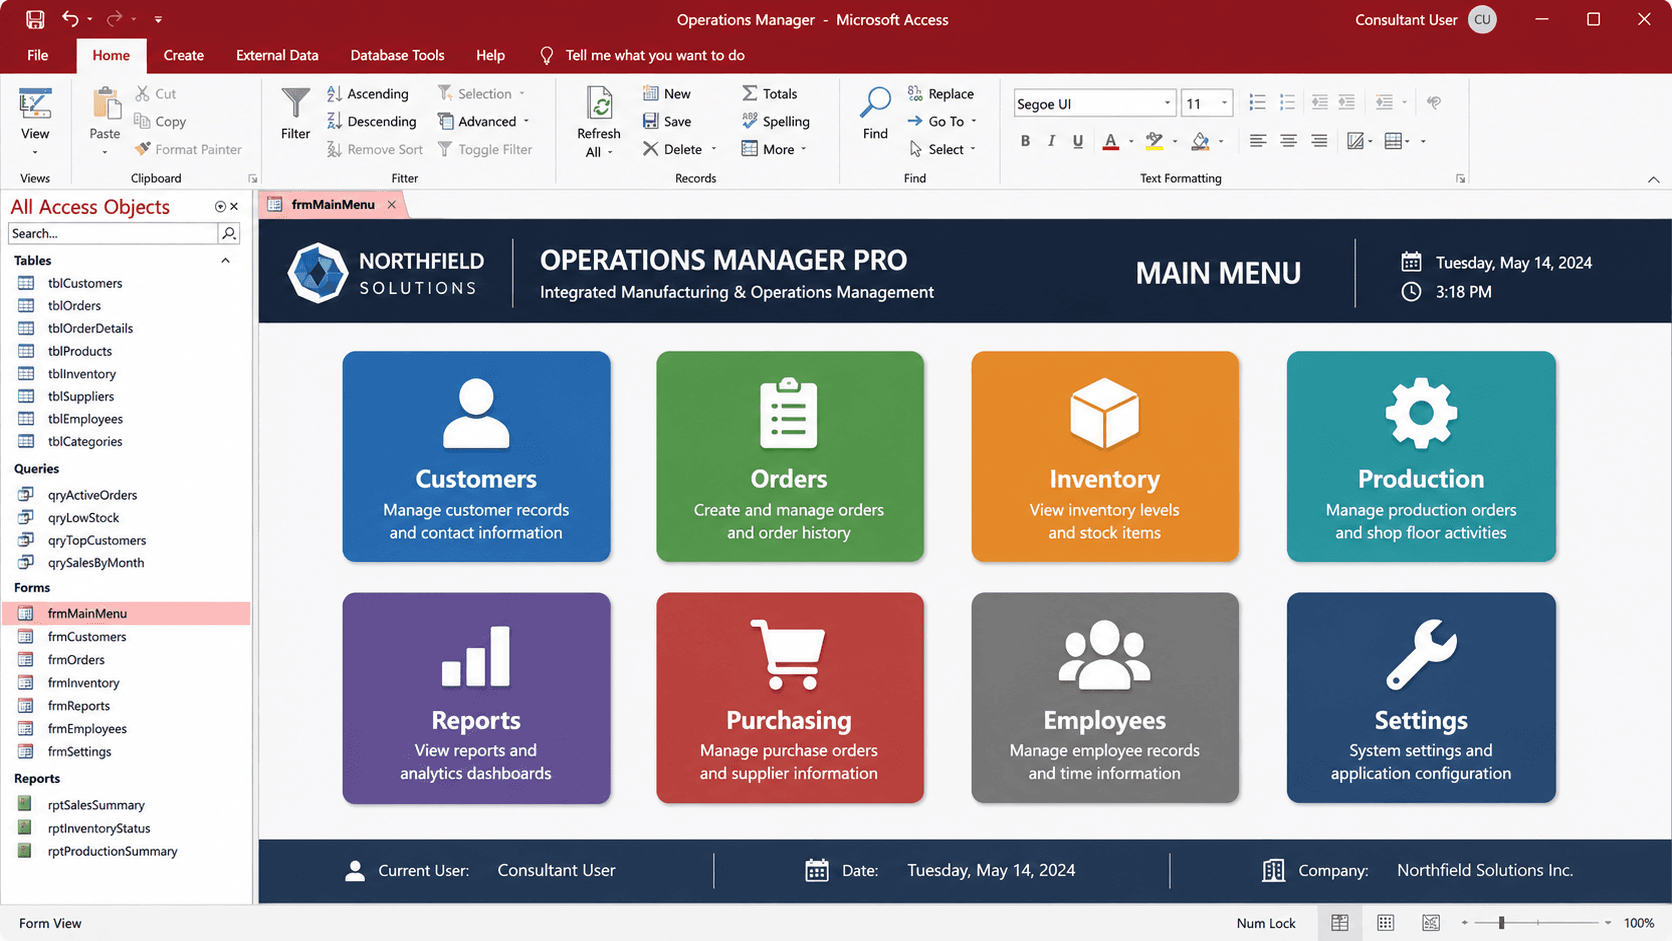Align text right
Screen dimensions: 1672x941
tap(1319, 141)
